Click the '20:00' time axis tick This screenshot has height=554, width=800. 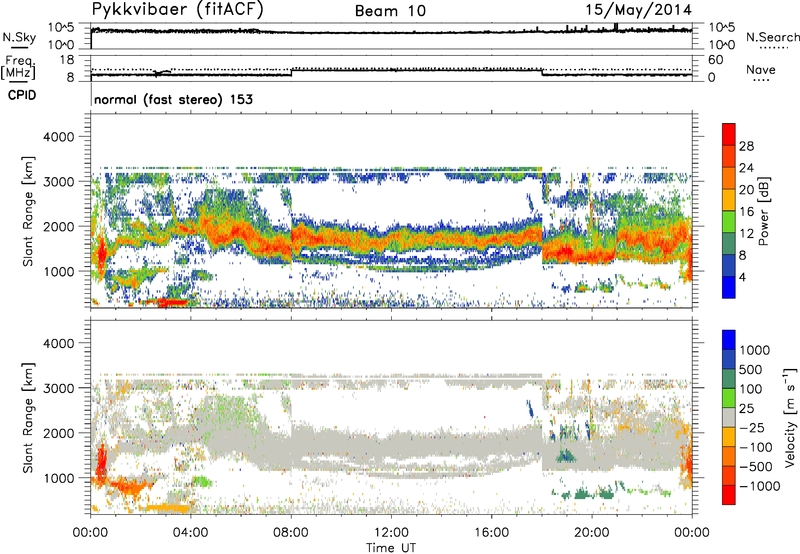coord(592,533)
